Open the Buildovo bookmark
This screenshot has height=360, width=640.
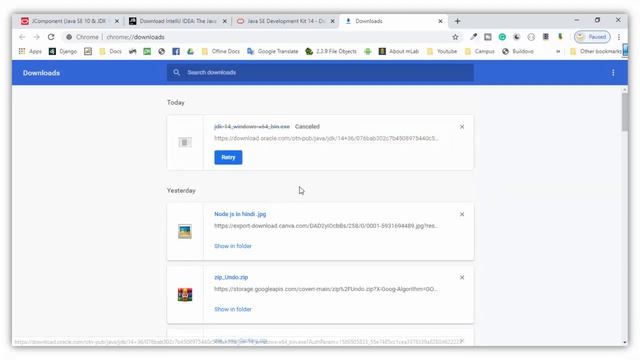[x=518, y=51]
